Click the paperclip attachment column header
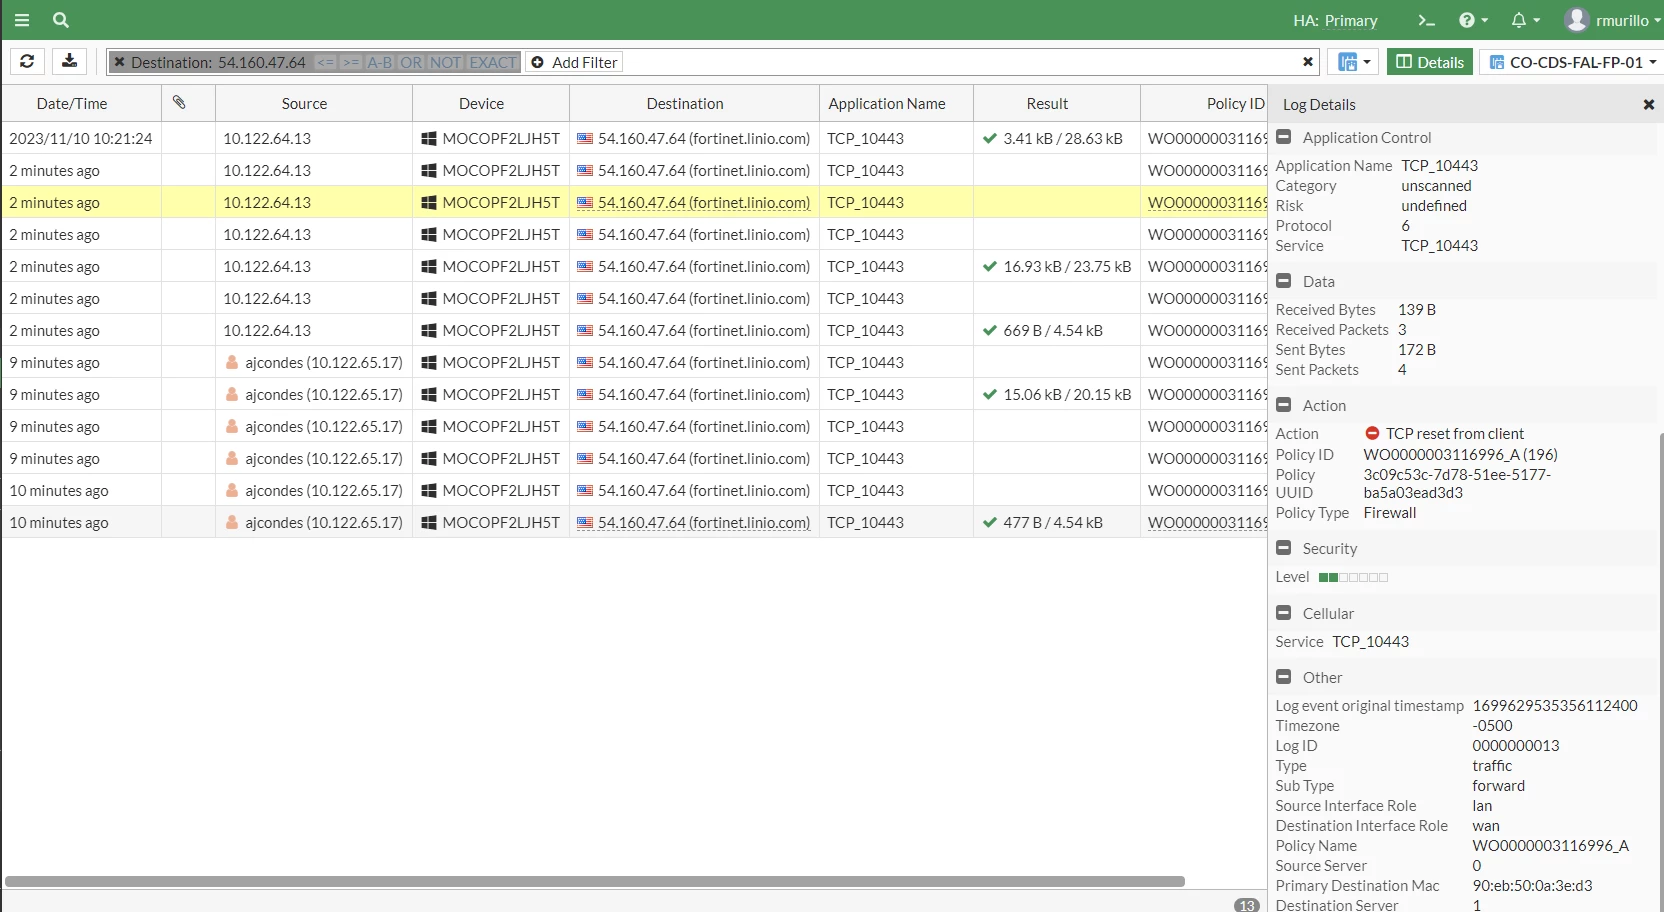 tap(179, 102)
